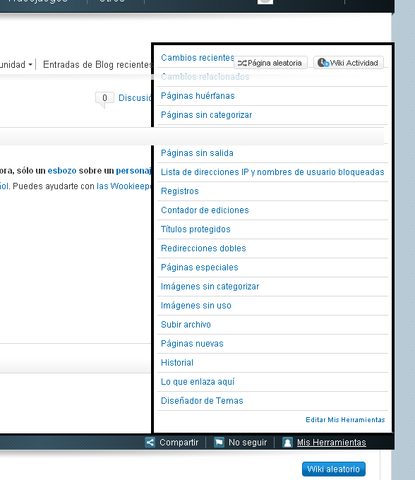Click the flag icon beside No seguir
This screenshot has width=415, height=480.
point(219,442)
